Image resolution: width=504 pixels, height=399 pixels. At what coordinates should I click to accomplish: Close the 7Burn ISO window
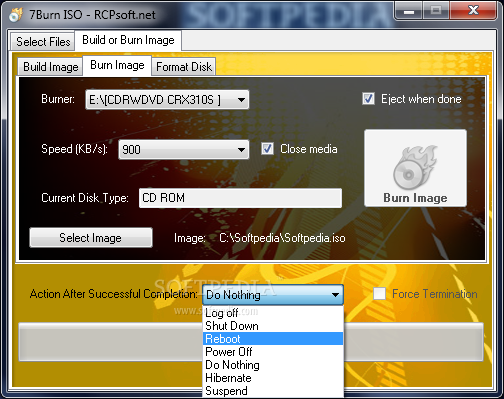(x=473, y=11)
